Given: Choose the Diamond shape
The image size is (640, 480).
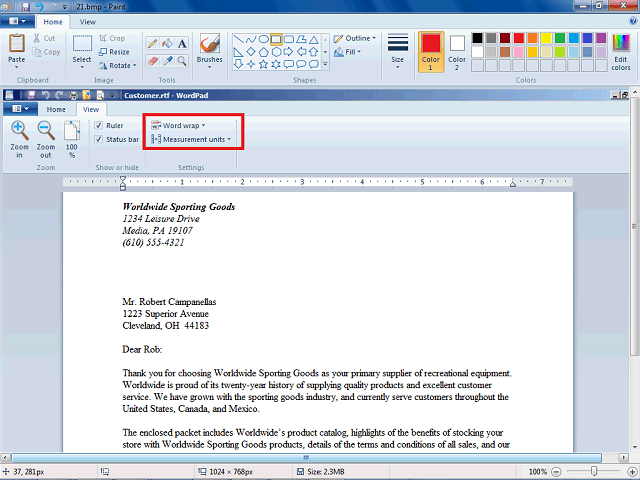Looking at the screenshot, I should tap(251, 52).
